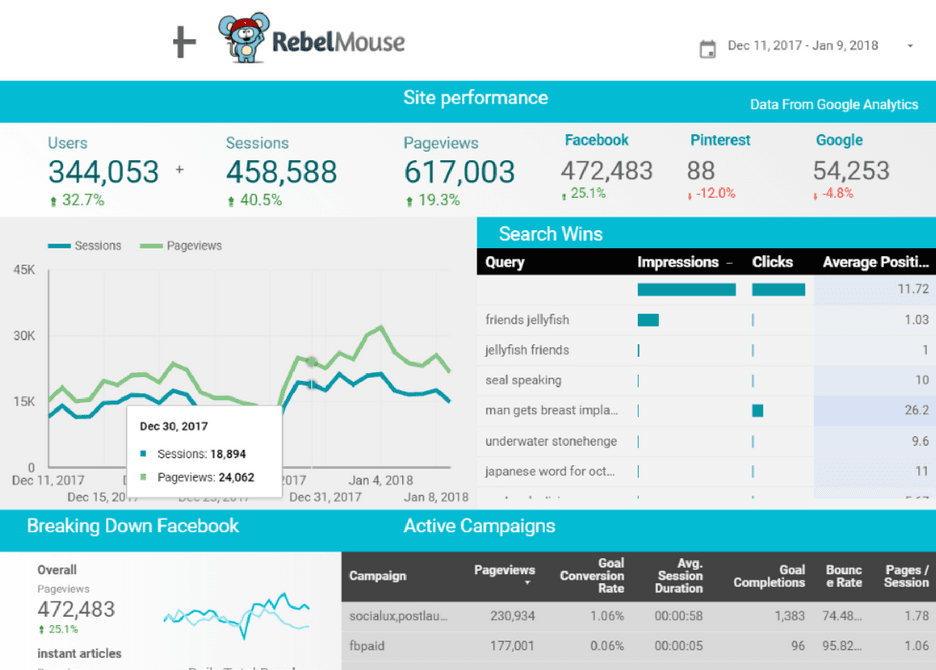
Task: Click the impressions bar for friends jellyfish
Action: click(648, 320)
